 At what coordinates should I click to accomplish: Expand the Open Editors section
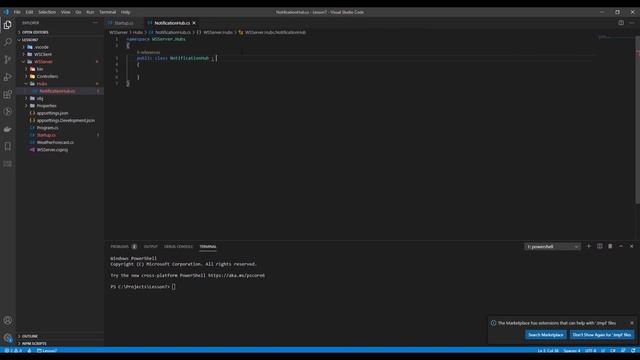coord(35,32)
